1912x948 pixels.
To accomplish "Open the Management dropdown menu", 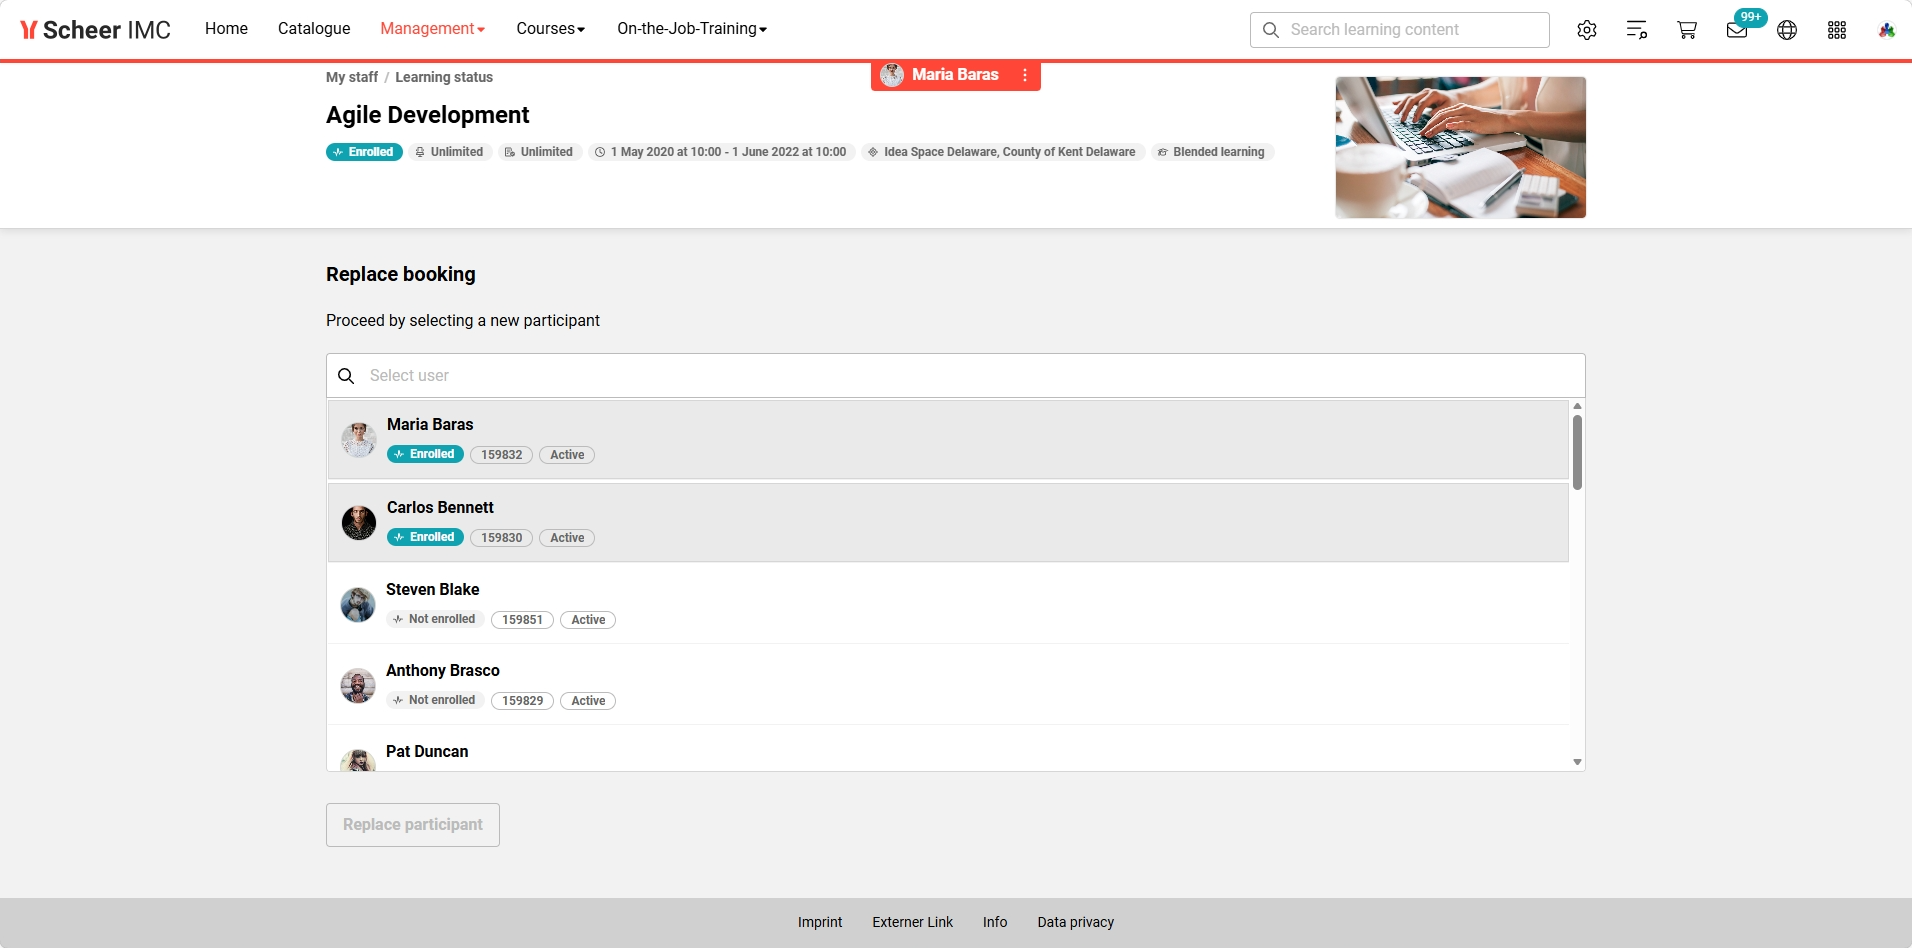I will pyautogui.click(x=432, y=29).
